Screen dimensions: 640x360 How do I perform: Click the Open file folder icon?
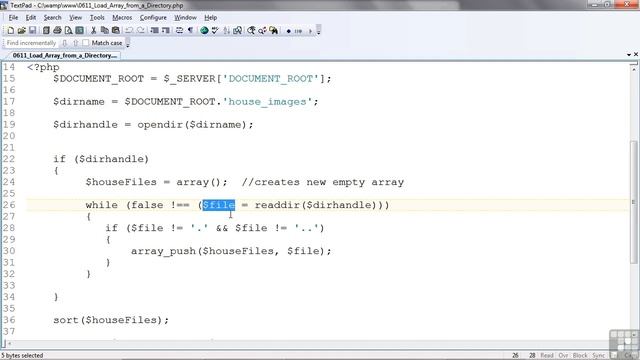(21, 31)
